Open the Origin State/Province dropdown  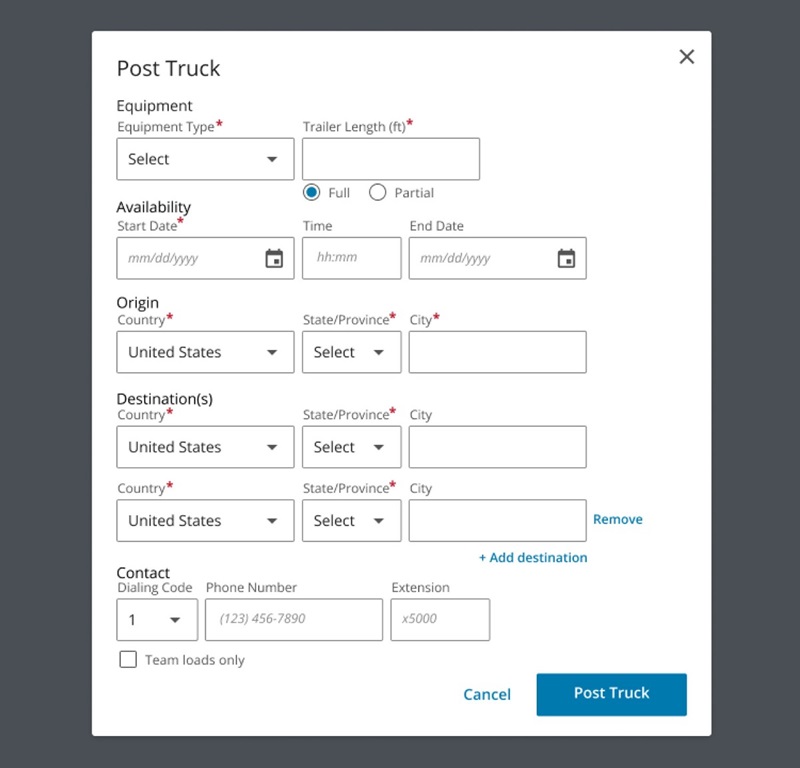point(351,352)
